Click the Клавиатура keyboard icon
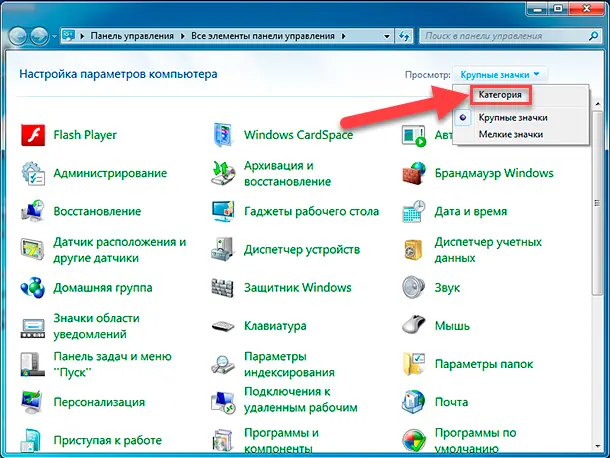This screenshot has width=610, height=458. click(x=223, y=326)
